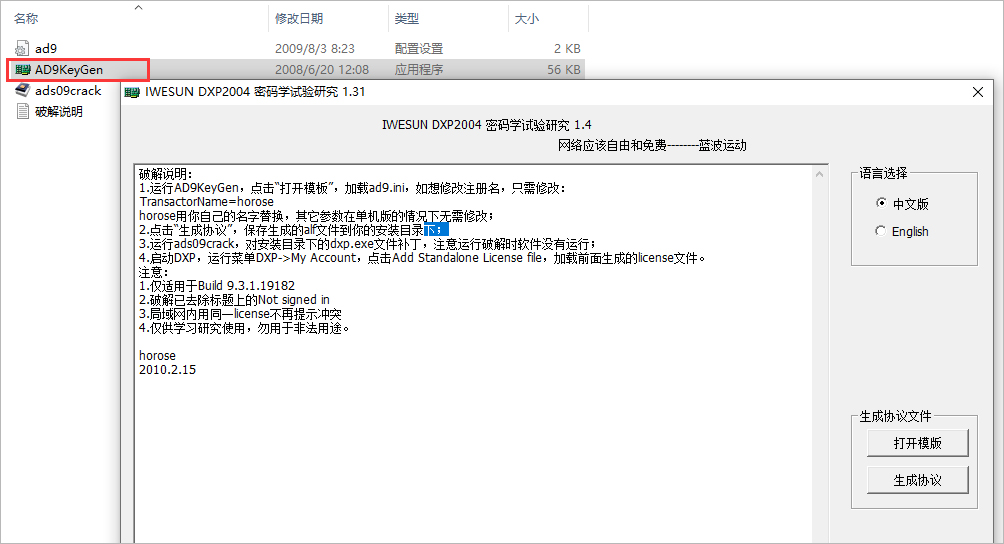Click the line starting with 1.运行AD9KeyGen

click(x=352, y=188)
